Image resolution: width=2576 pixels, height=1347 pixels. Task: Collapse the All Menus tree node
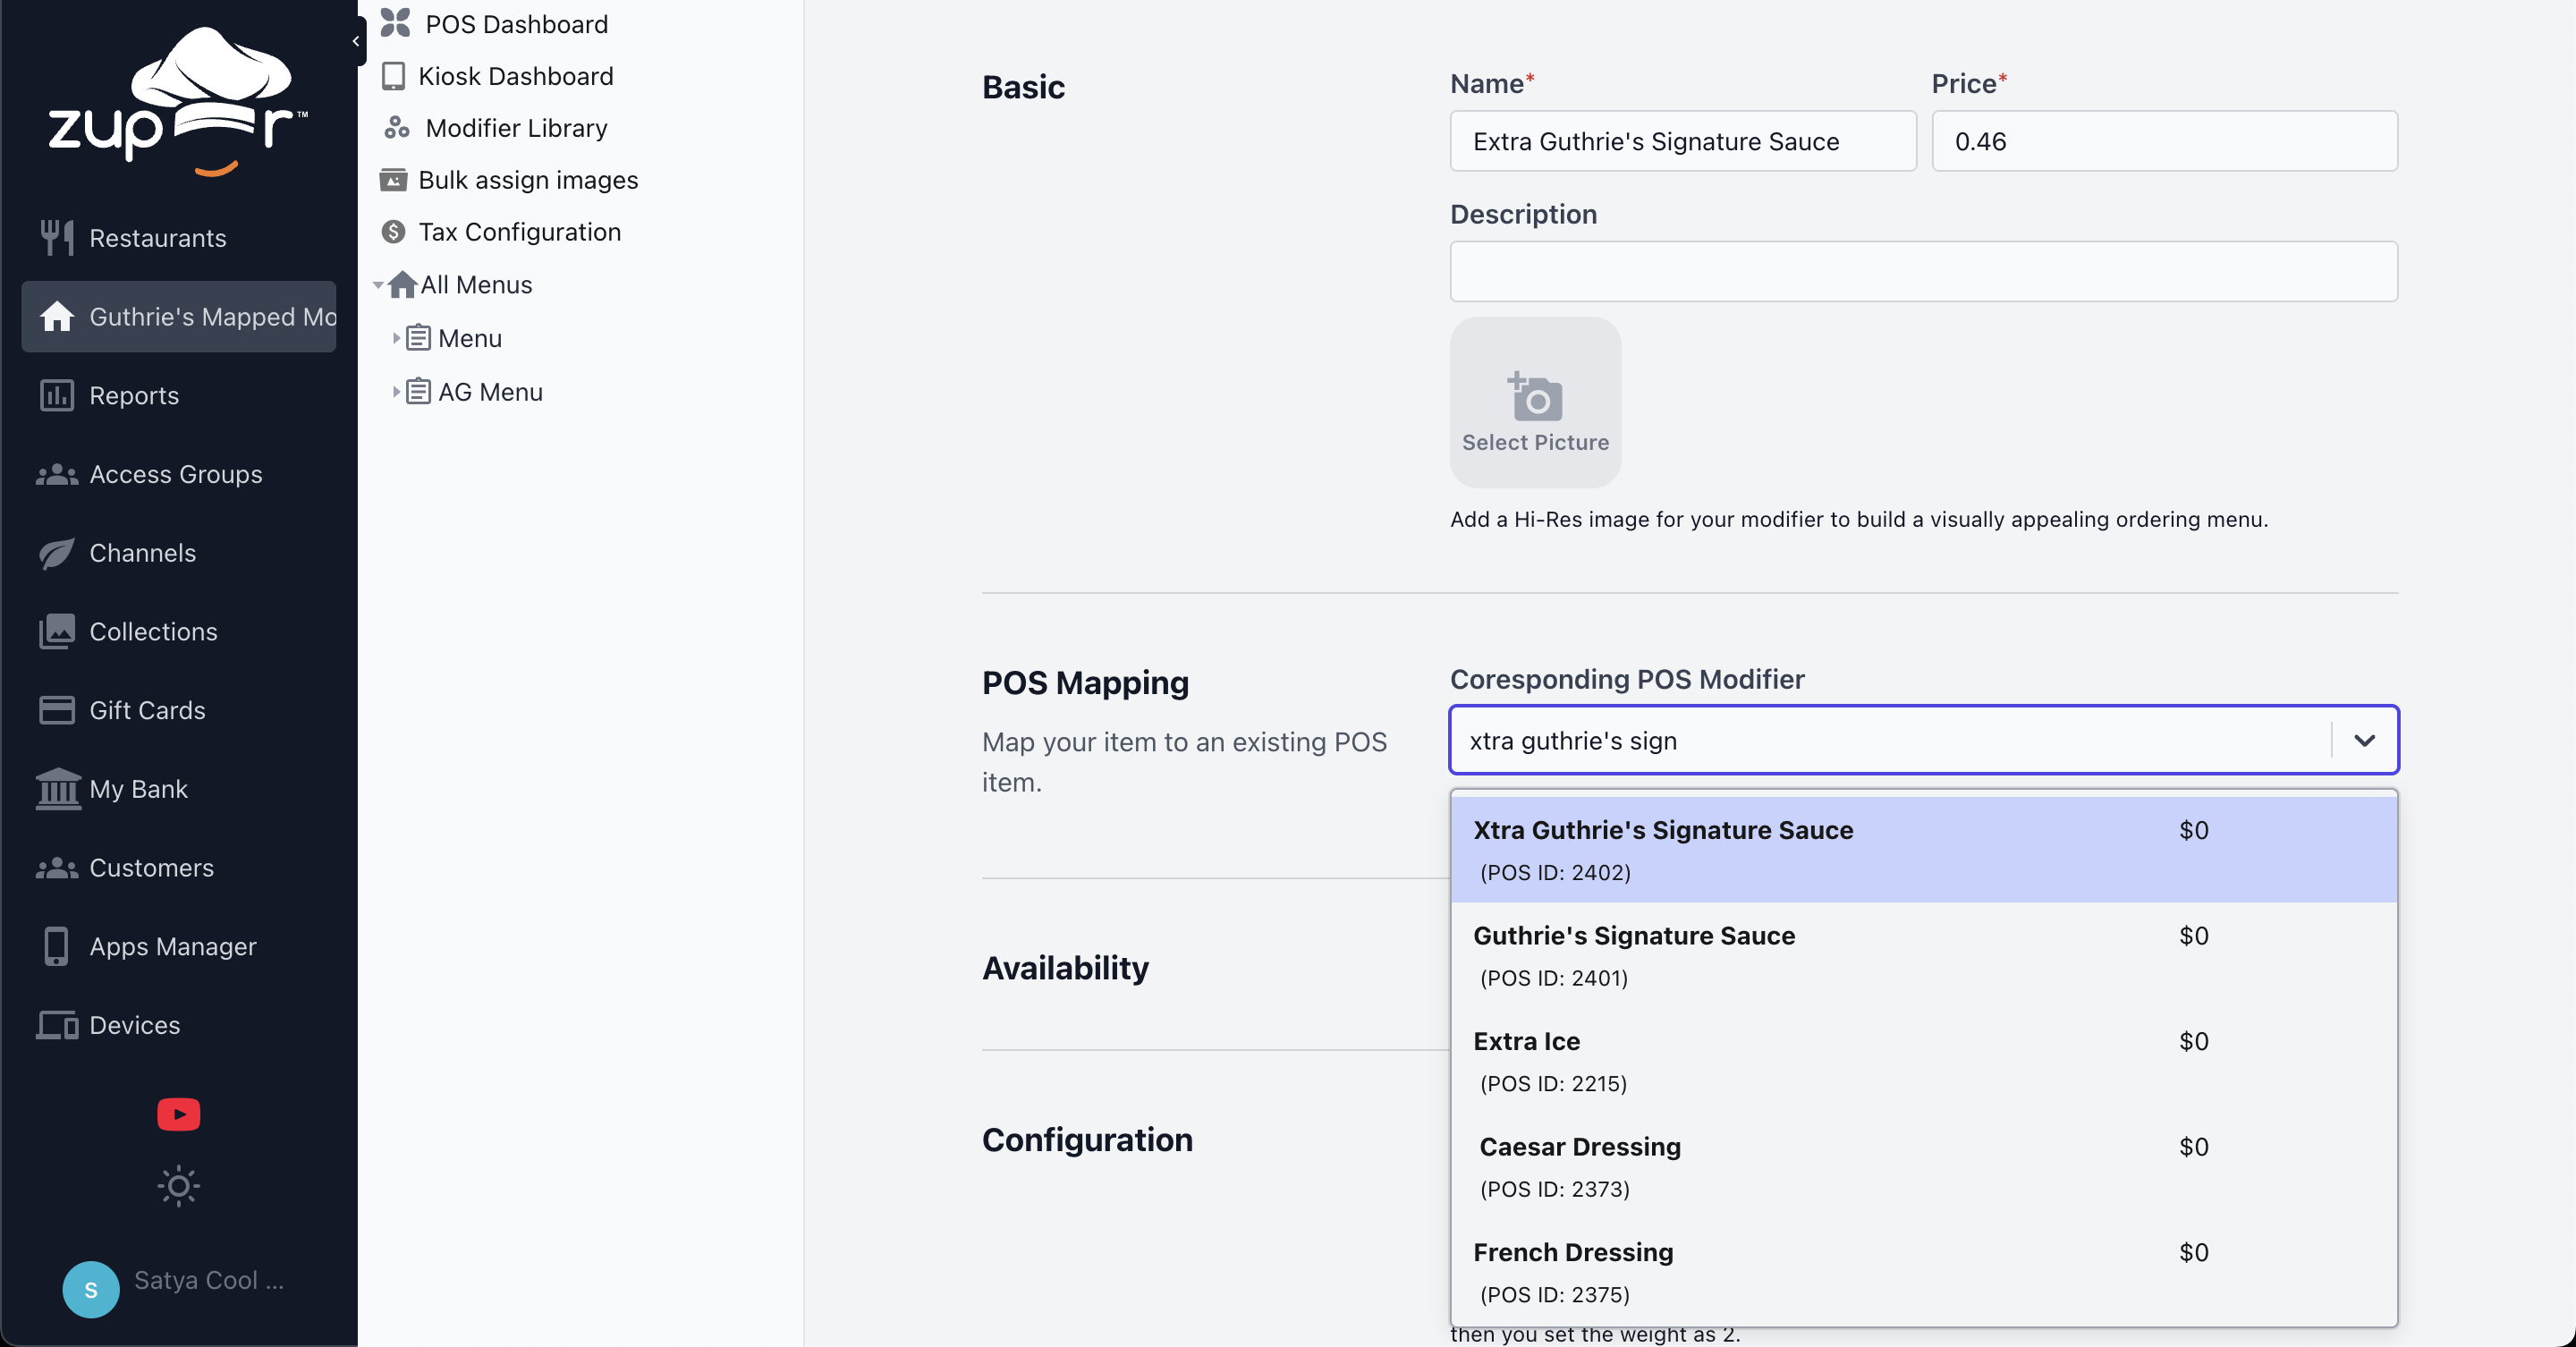(x=378, y=285)
